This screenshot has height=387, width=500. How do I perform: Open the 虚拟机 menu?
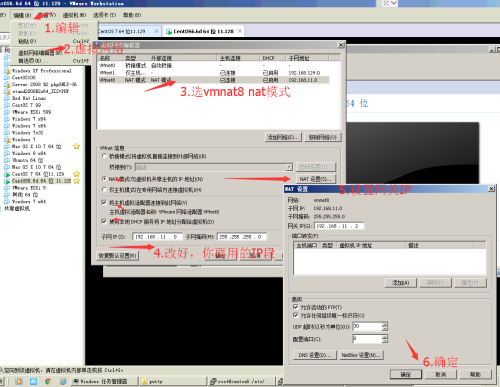tap(74, 15)
